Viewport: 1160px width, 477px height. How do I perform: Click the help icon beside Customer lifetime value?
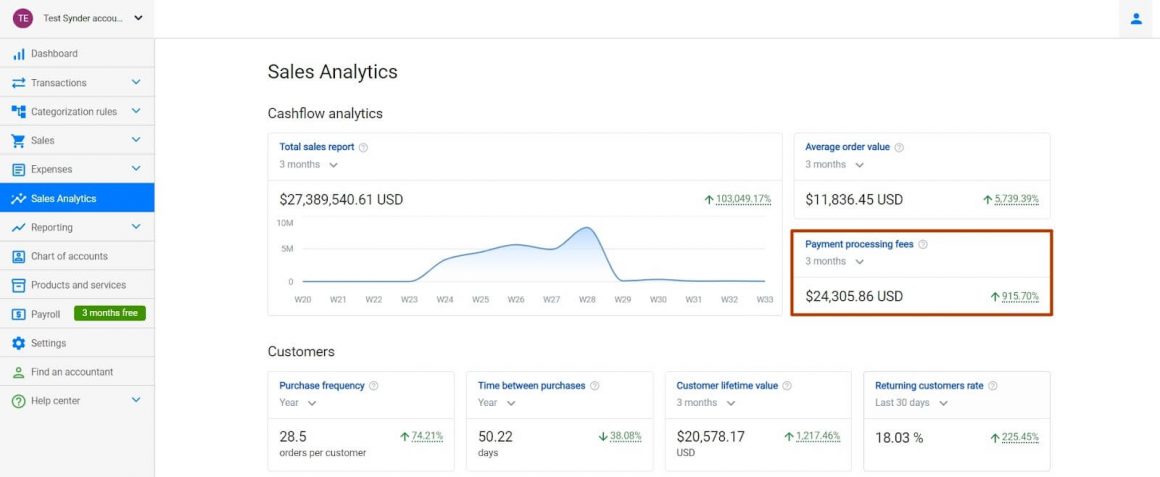pyautogui.click(x=787, y=386)
